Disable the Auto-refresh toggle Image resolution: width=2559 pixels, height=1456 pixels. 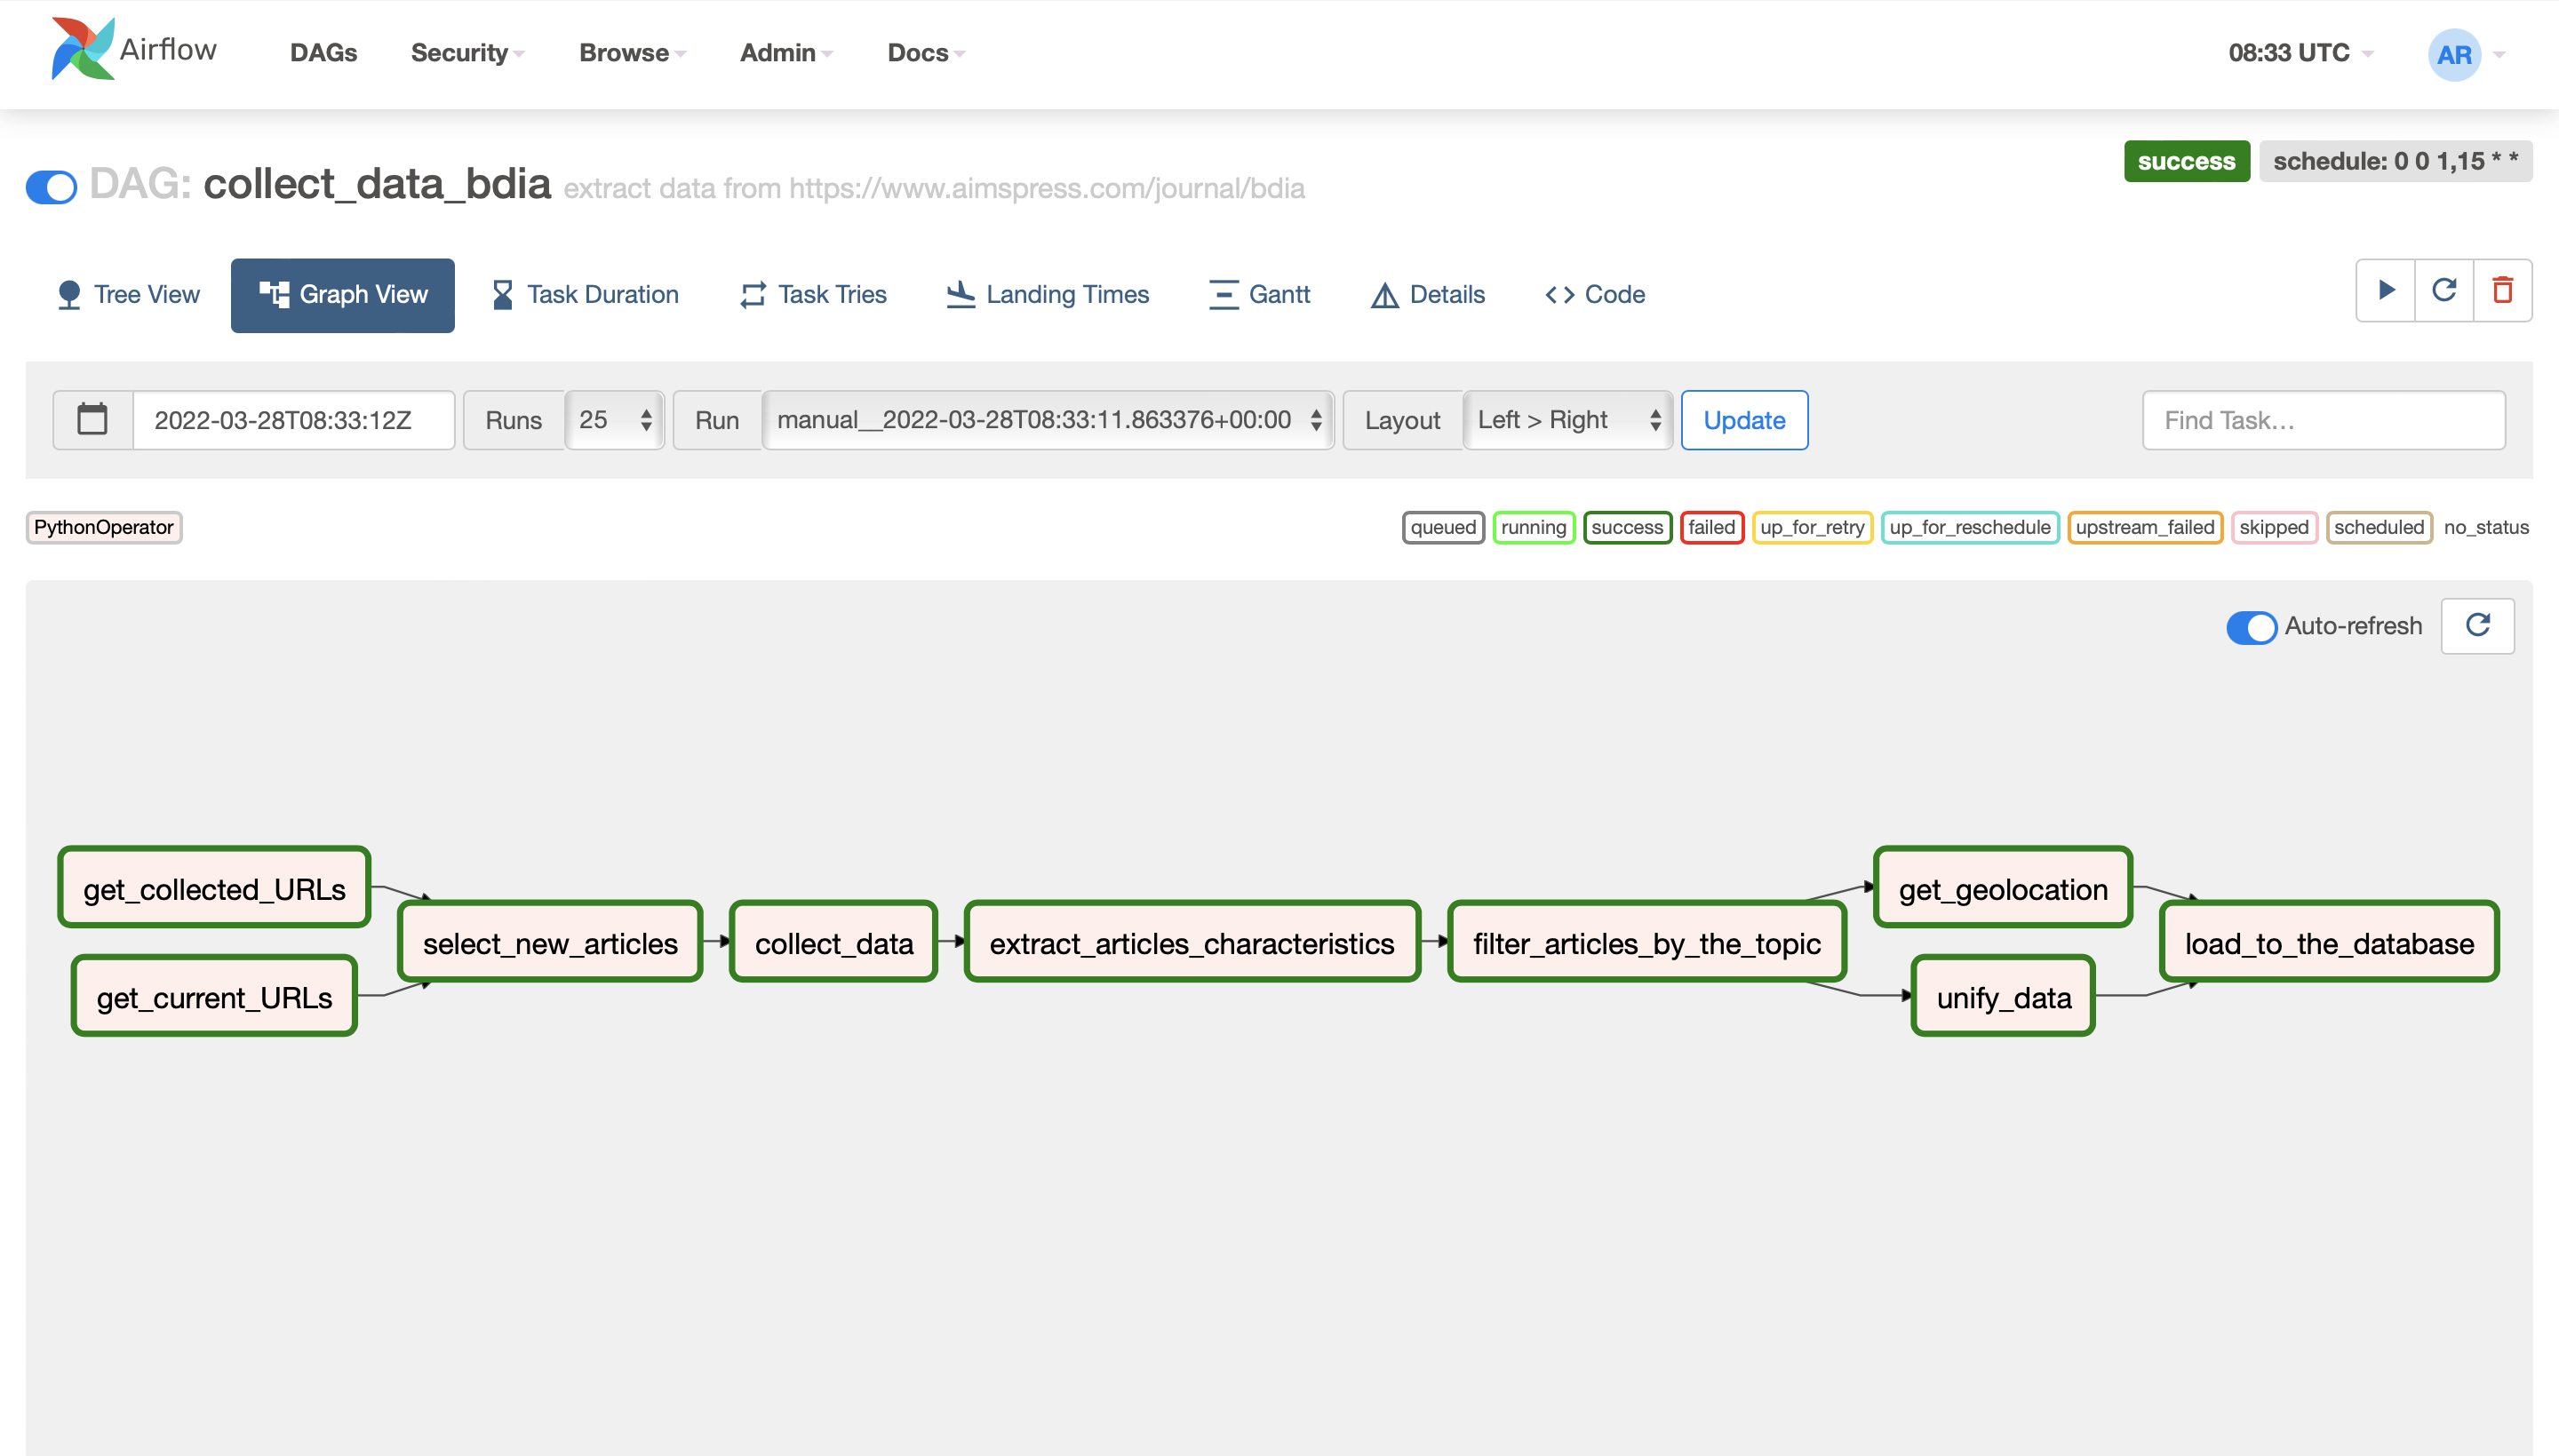point(2251,627)
